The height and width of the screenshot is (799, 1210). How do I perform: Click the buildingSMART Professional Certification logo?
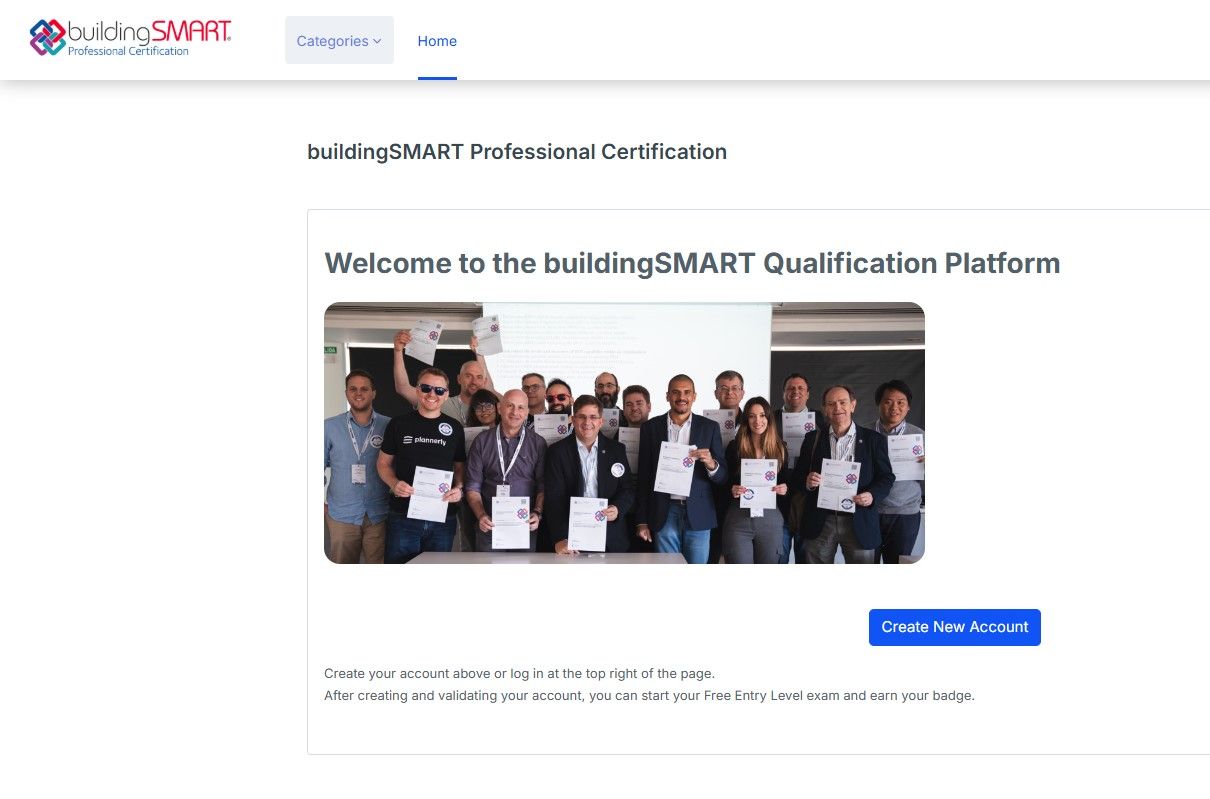pos(131,38)
